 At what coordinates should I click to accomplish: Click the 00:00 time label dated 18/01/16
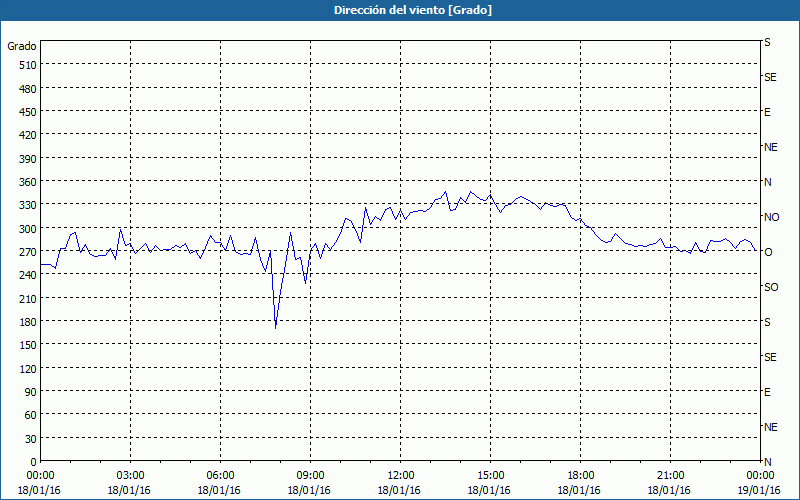point(40,476)
